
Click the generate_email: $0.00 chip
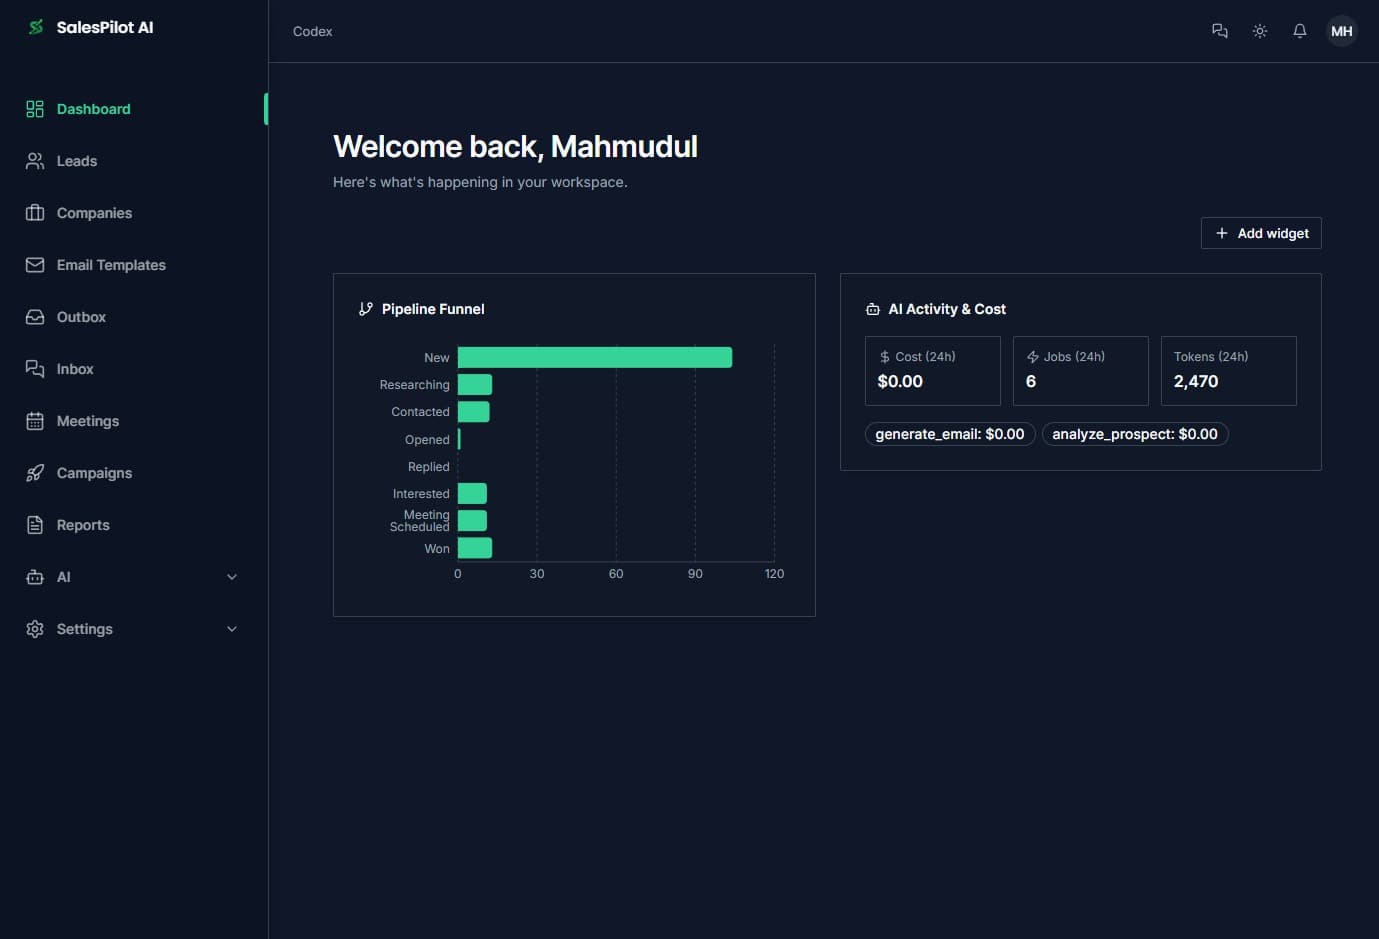[x=950, y=434]
